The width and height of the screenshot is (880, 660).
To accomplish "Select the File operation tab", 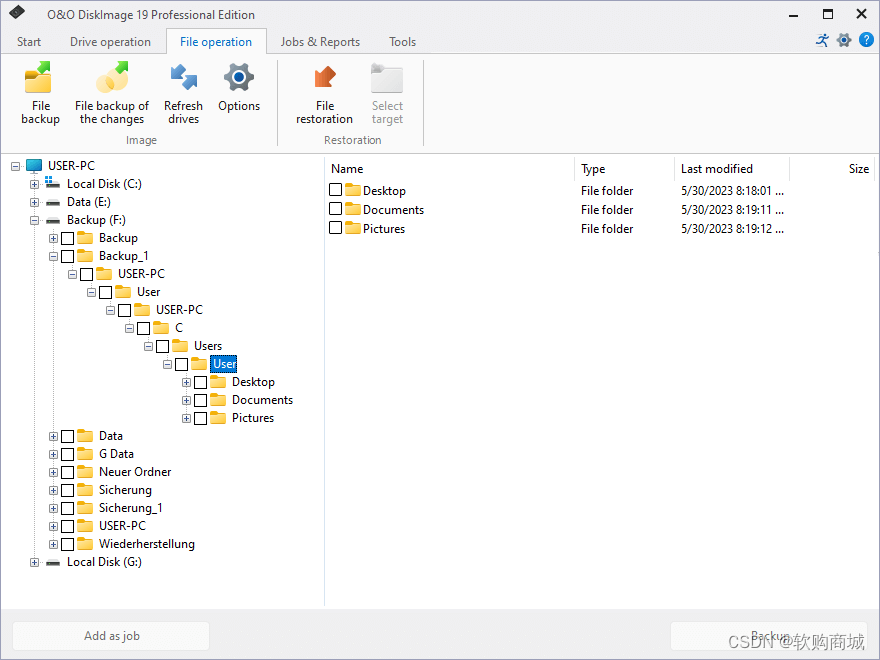I will (216, 42).
